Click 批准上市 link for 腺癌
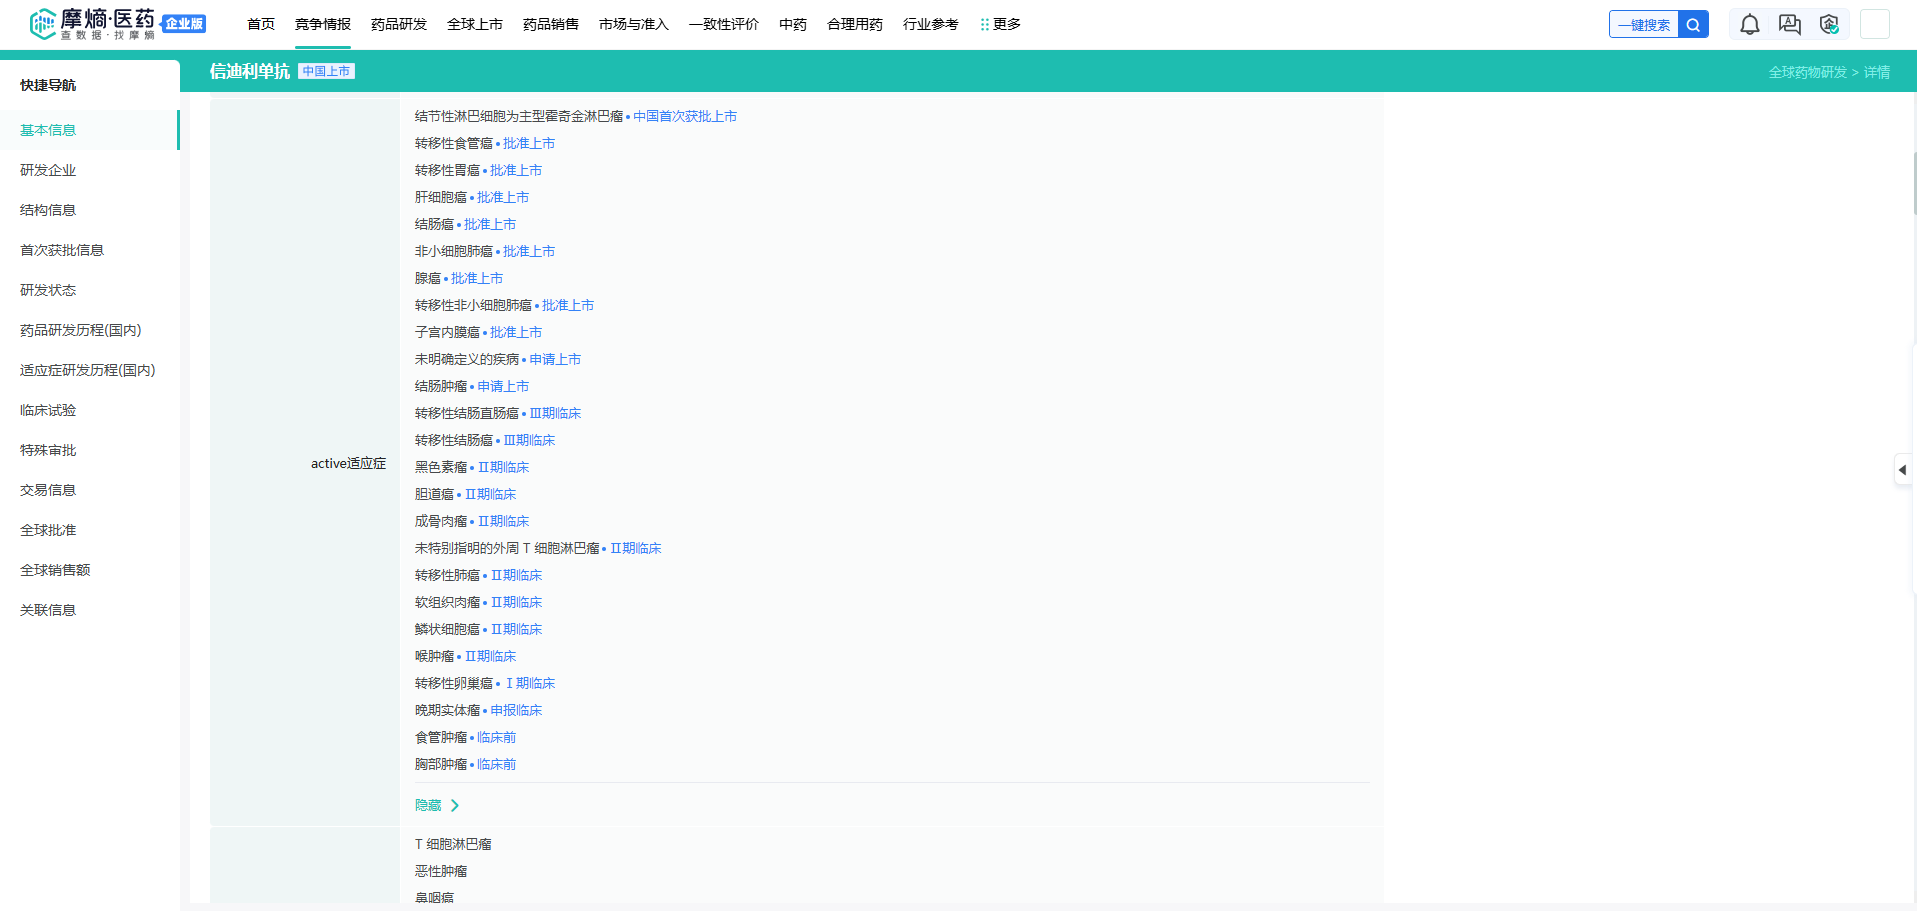 click(x=477, y=278)
